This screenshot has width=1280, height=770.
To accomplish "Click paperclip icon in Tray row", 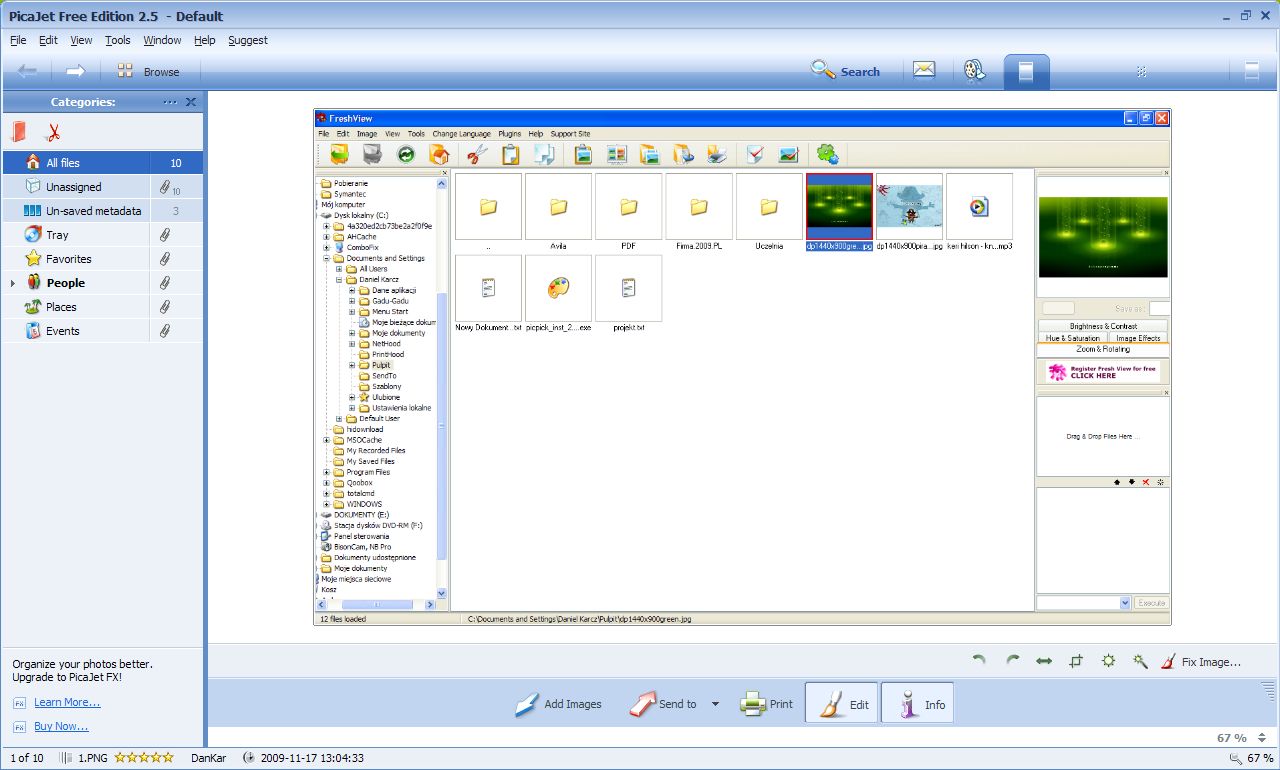I will point(165,234).
